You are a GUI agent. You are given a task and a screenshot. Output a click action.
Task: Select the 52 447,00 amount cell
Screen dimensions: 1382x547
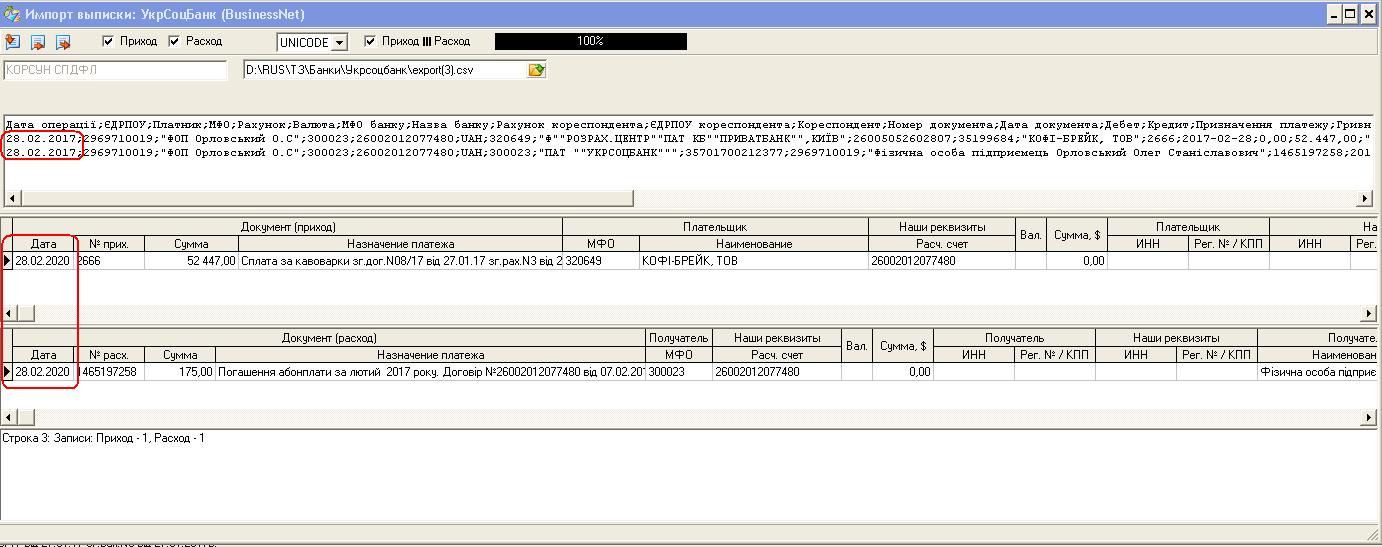point(191,261)
